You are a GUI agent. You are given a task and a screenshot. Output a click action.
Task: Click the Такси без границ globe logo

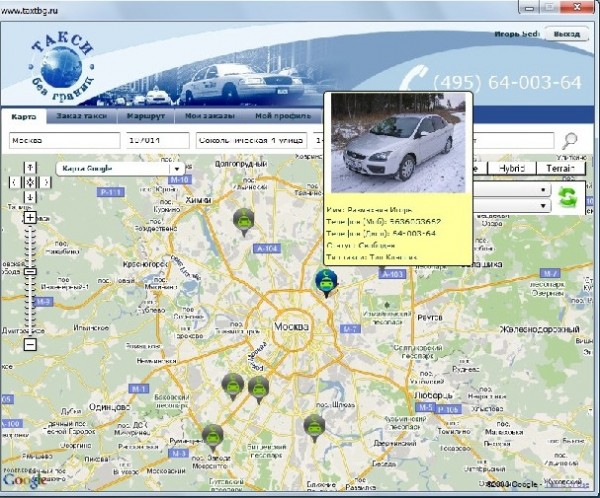[61, 67]
